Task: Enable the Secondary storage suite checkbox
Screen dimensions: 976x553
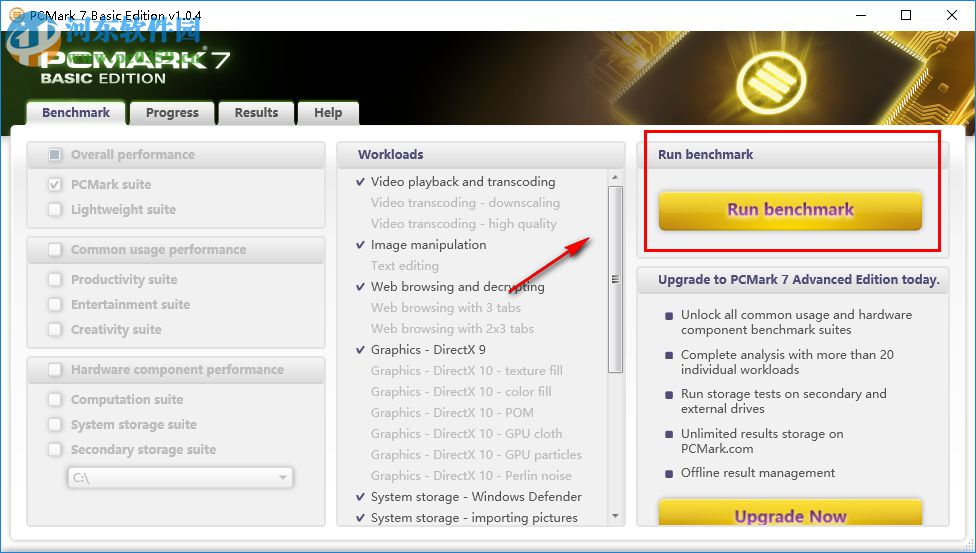Action: (55, 450)
